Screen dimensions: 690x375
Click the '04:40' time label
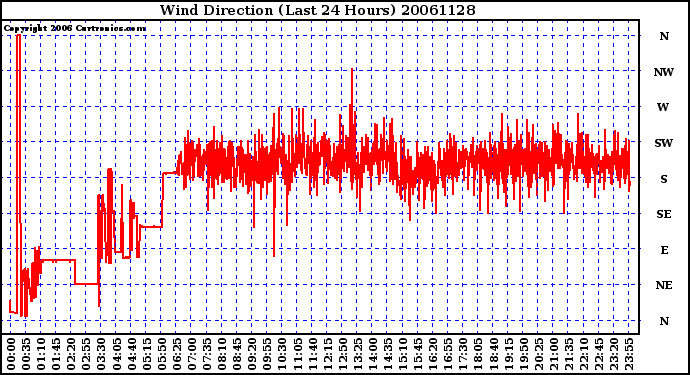pos(131,355)
